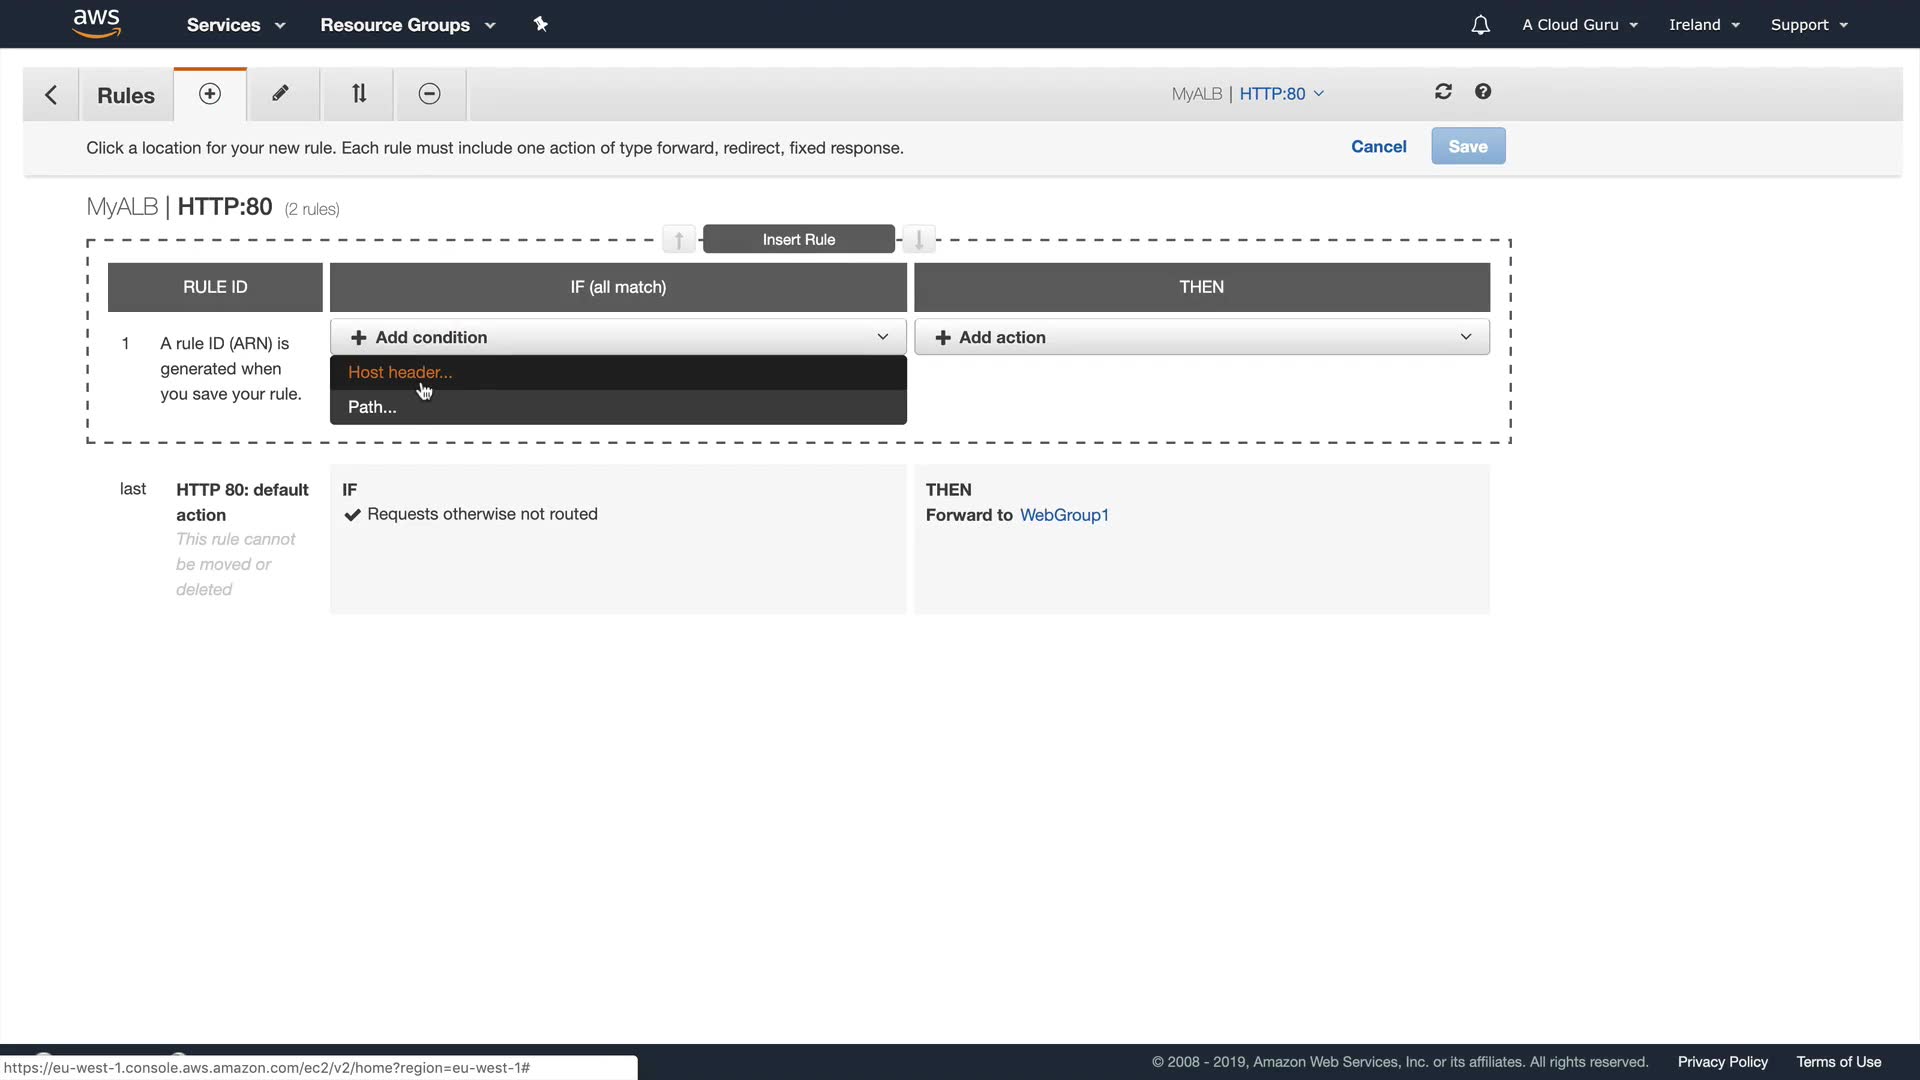
Task: Click the refresh icon
Action: click(1443, 92)
